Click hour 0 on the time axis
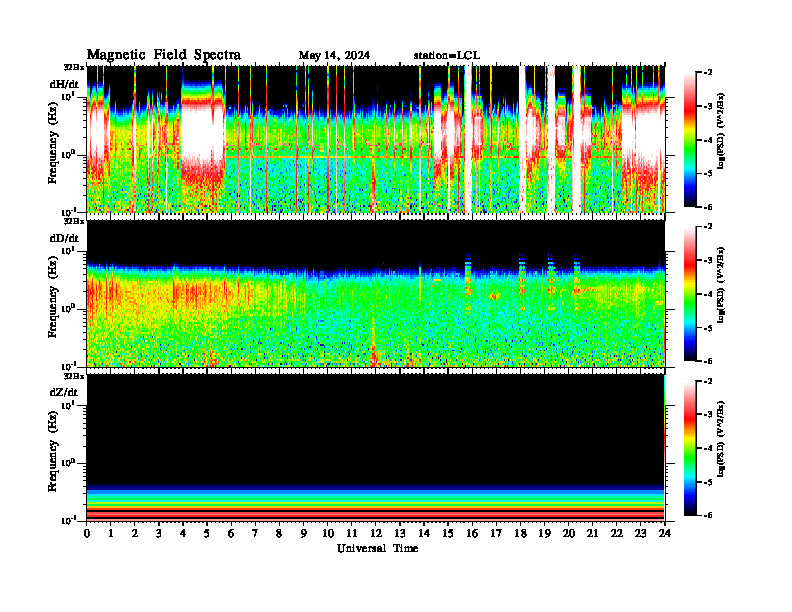The image size is (792, 612). [87, 533]
